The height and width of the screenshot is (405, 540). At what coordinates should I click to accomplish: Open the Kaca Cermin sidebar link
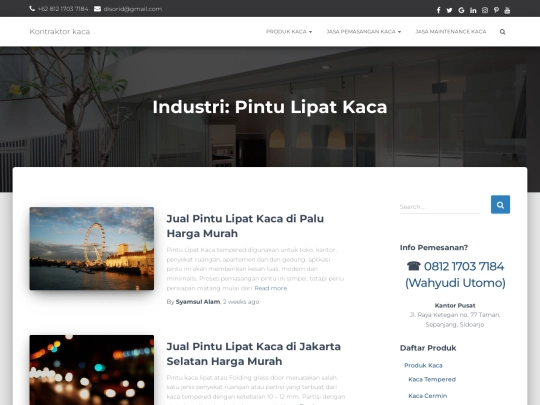click(427, 396)
